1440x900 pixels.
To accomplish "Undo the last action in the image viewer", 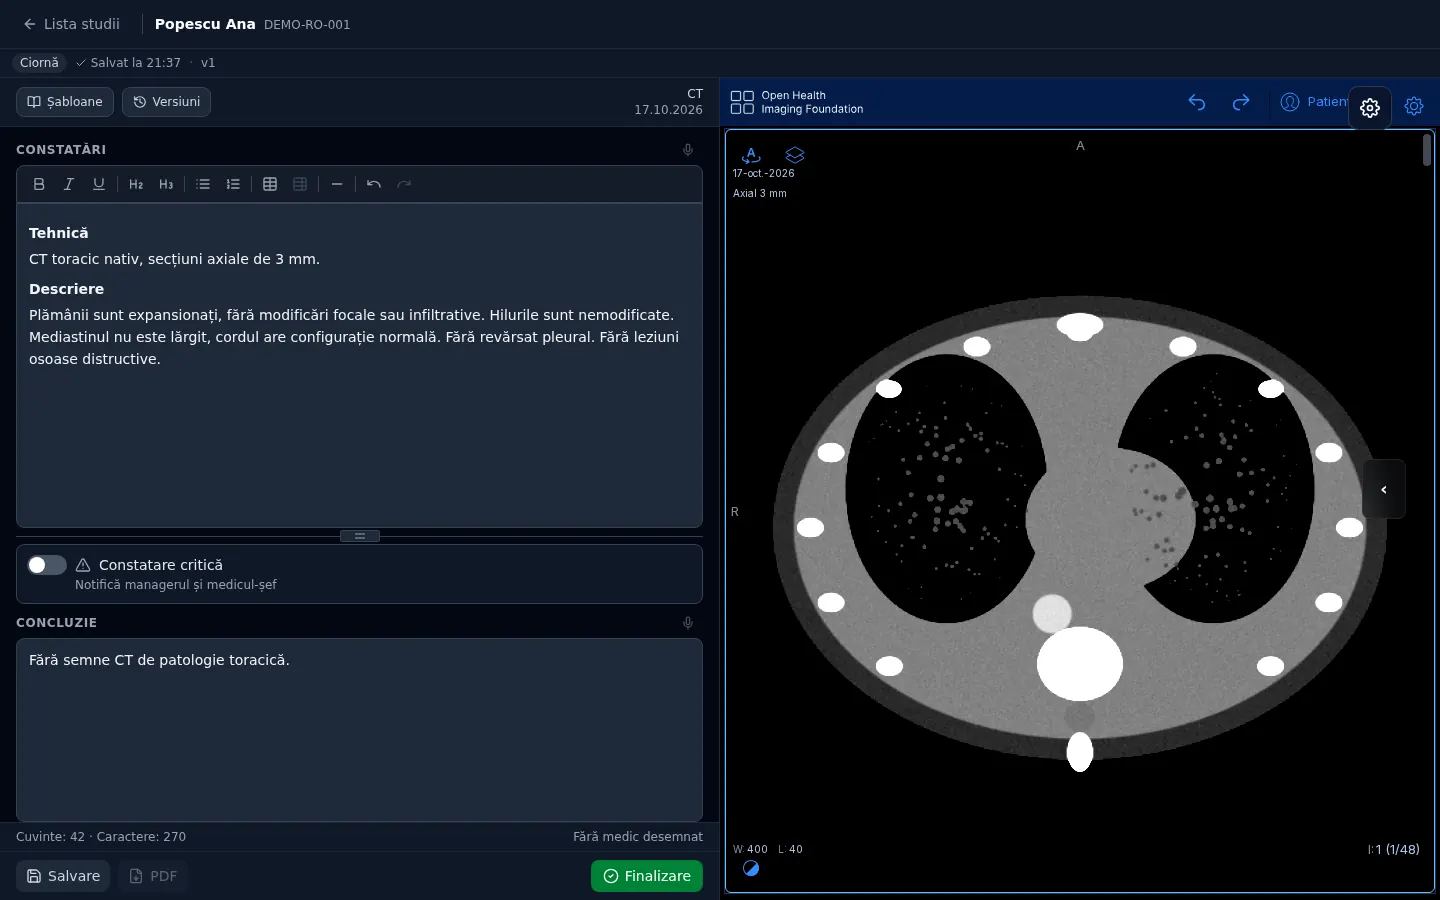I will point(1197,102).
